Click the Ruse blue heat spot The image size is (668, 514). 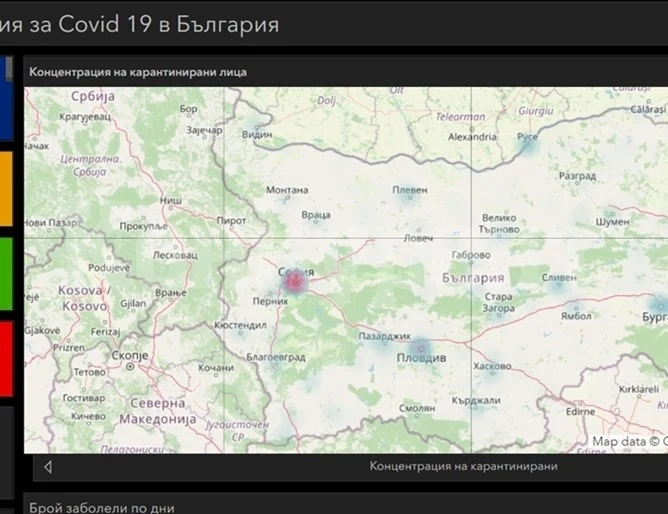pos(526,146)
